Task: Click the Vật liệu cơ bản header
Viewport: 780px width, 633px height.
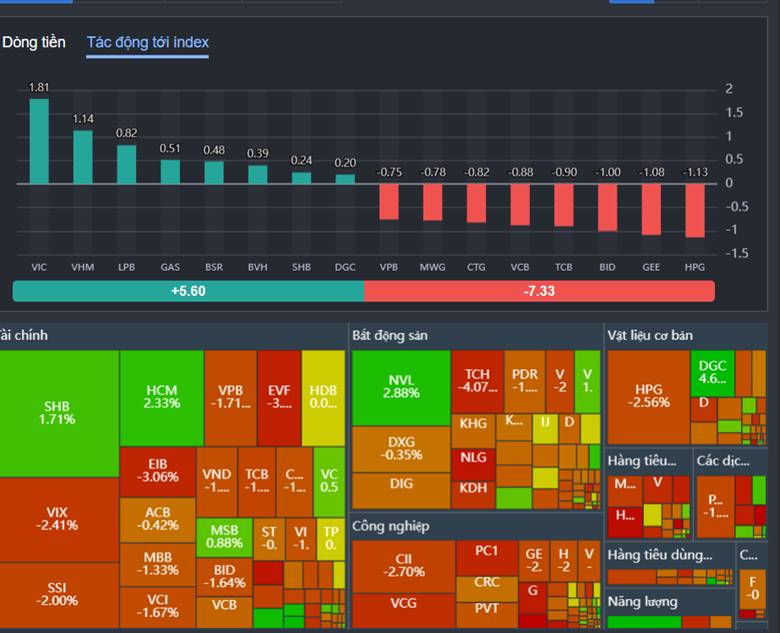Action: (x=650, y=336)
